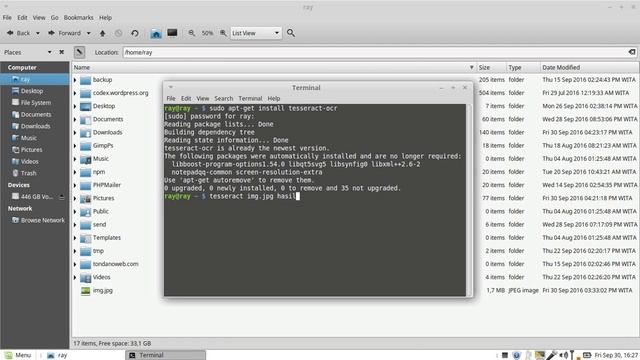Viewport: 640px width, 360px height.
Task: Click Terminal window scrollbar
Action: [469, 200]
